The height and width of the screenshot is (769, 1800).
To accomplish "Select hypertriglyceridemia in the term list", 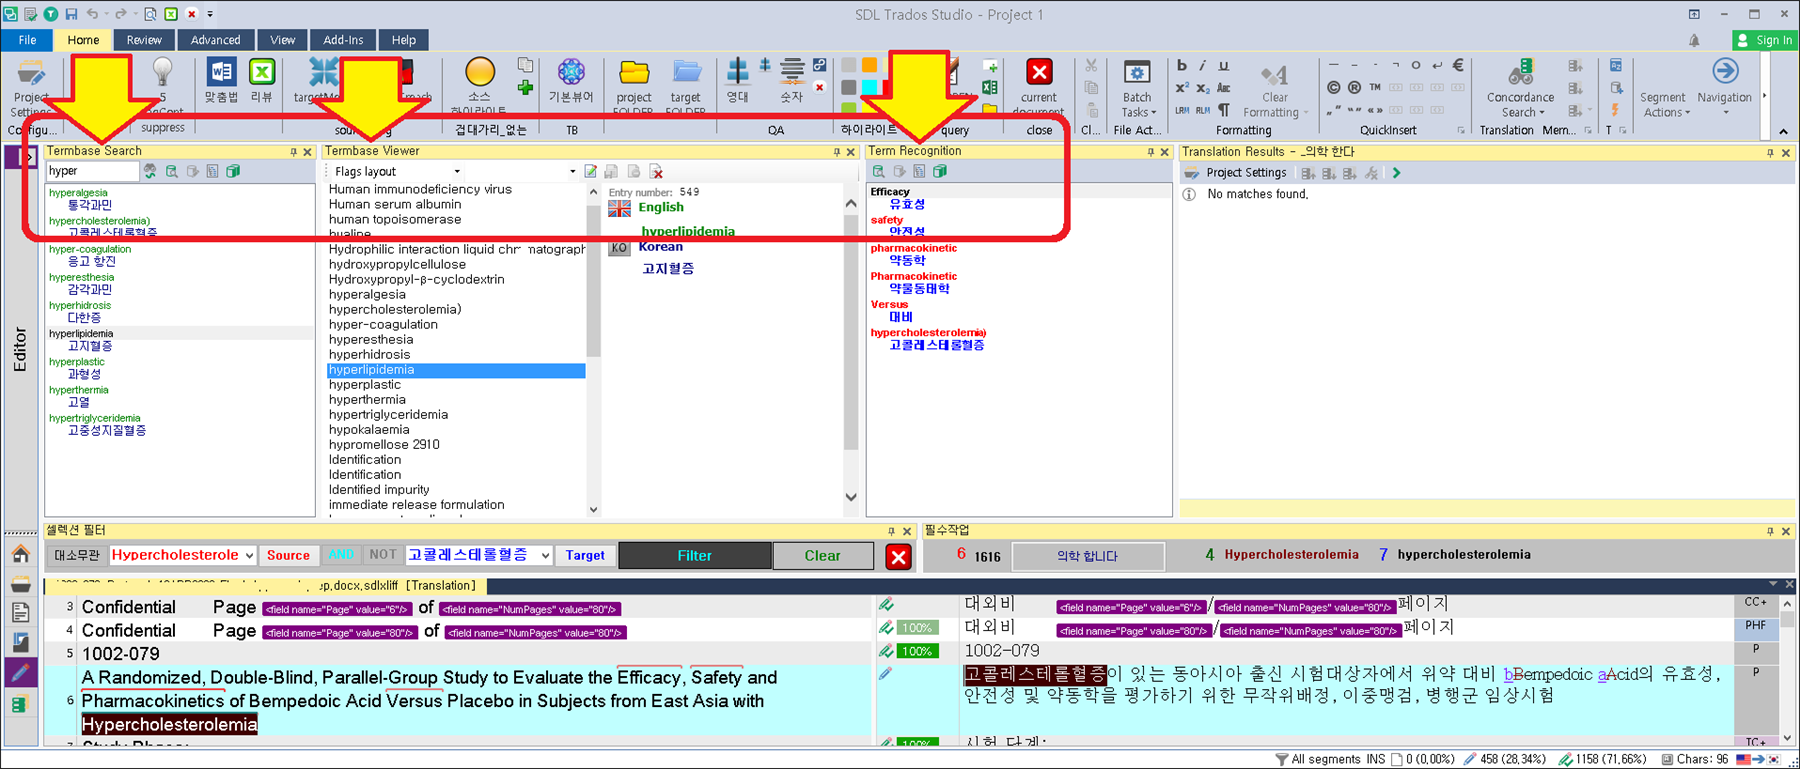I will pos(388,415).
